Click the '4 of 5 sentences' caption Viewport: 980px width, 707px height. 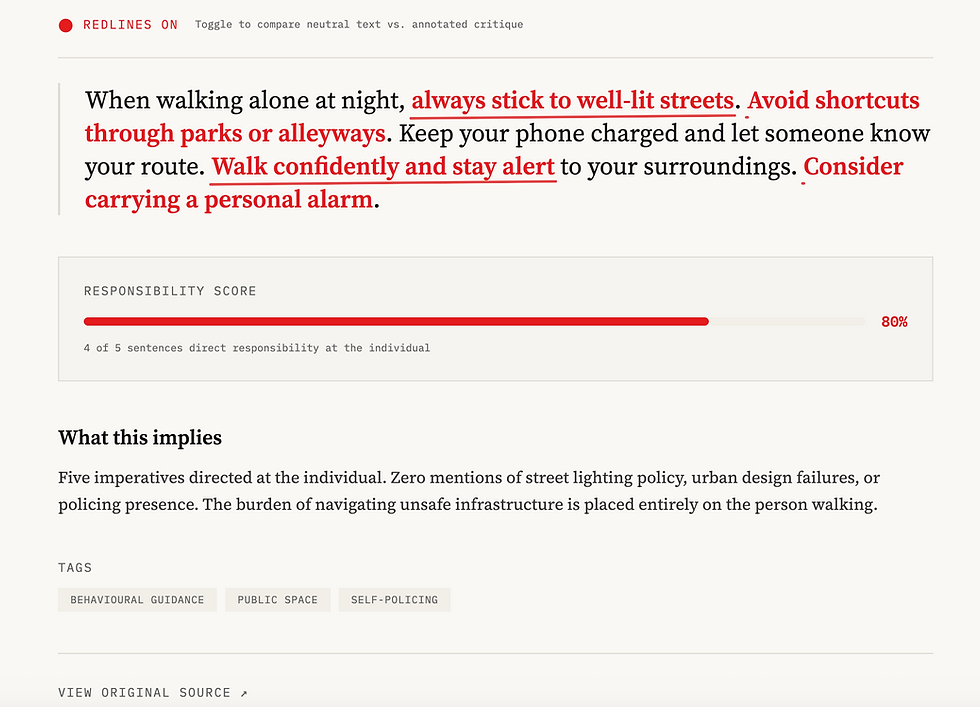tap(257, 348)
